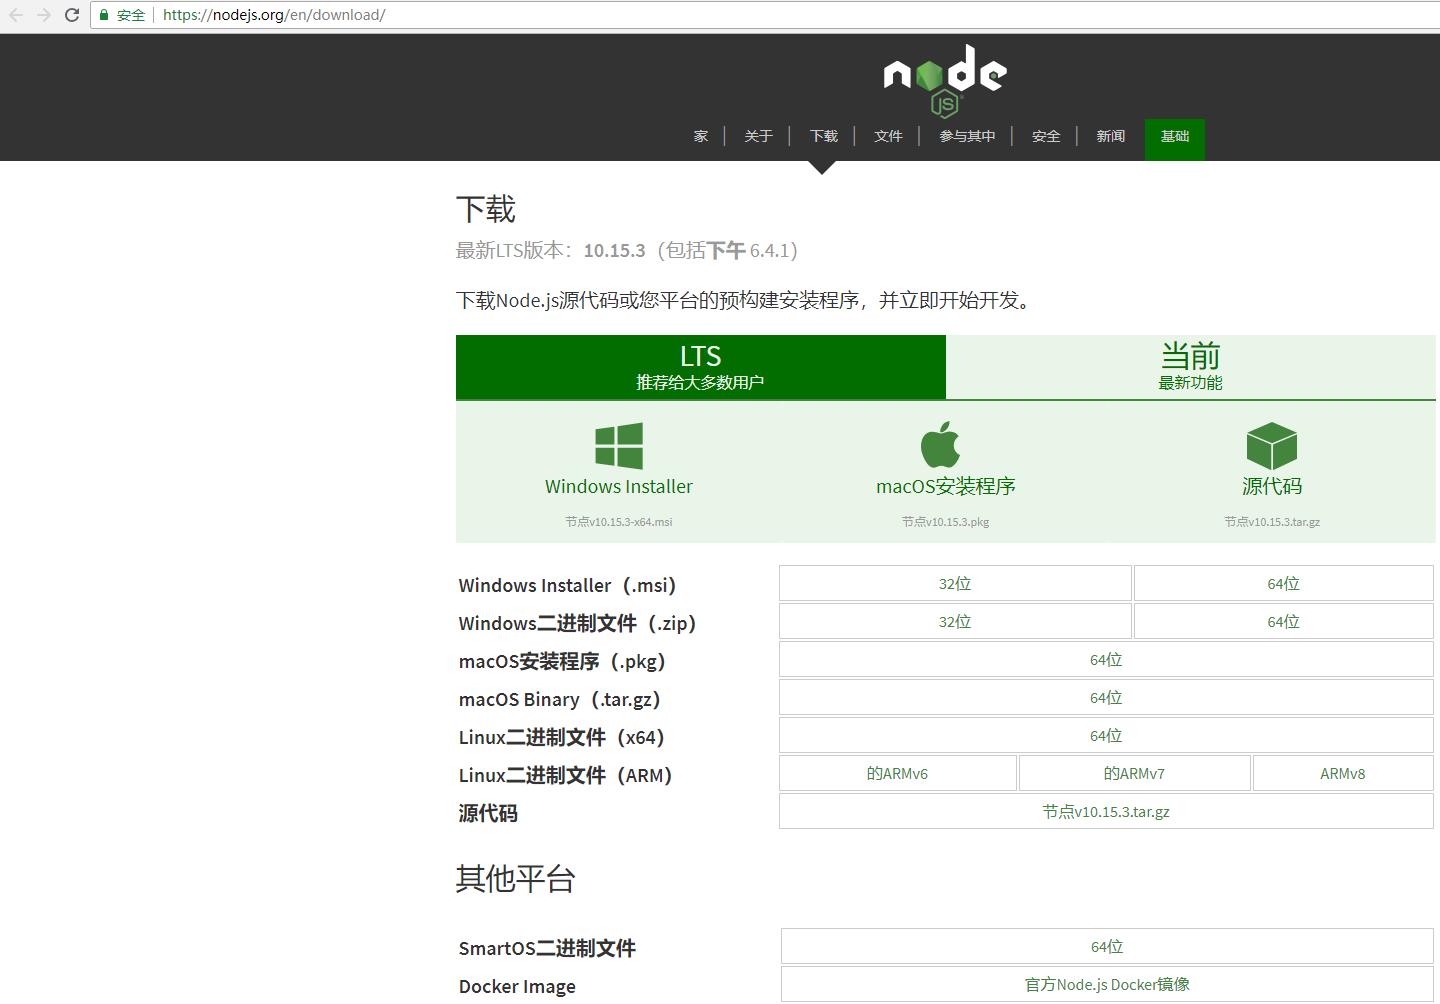
Task: Open the 新闻 navigation item
Action: [x=1111, y=136]
